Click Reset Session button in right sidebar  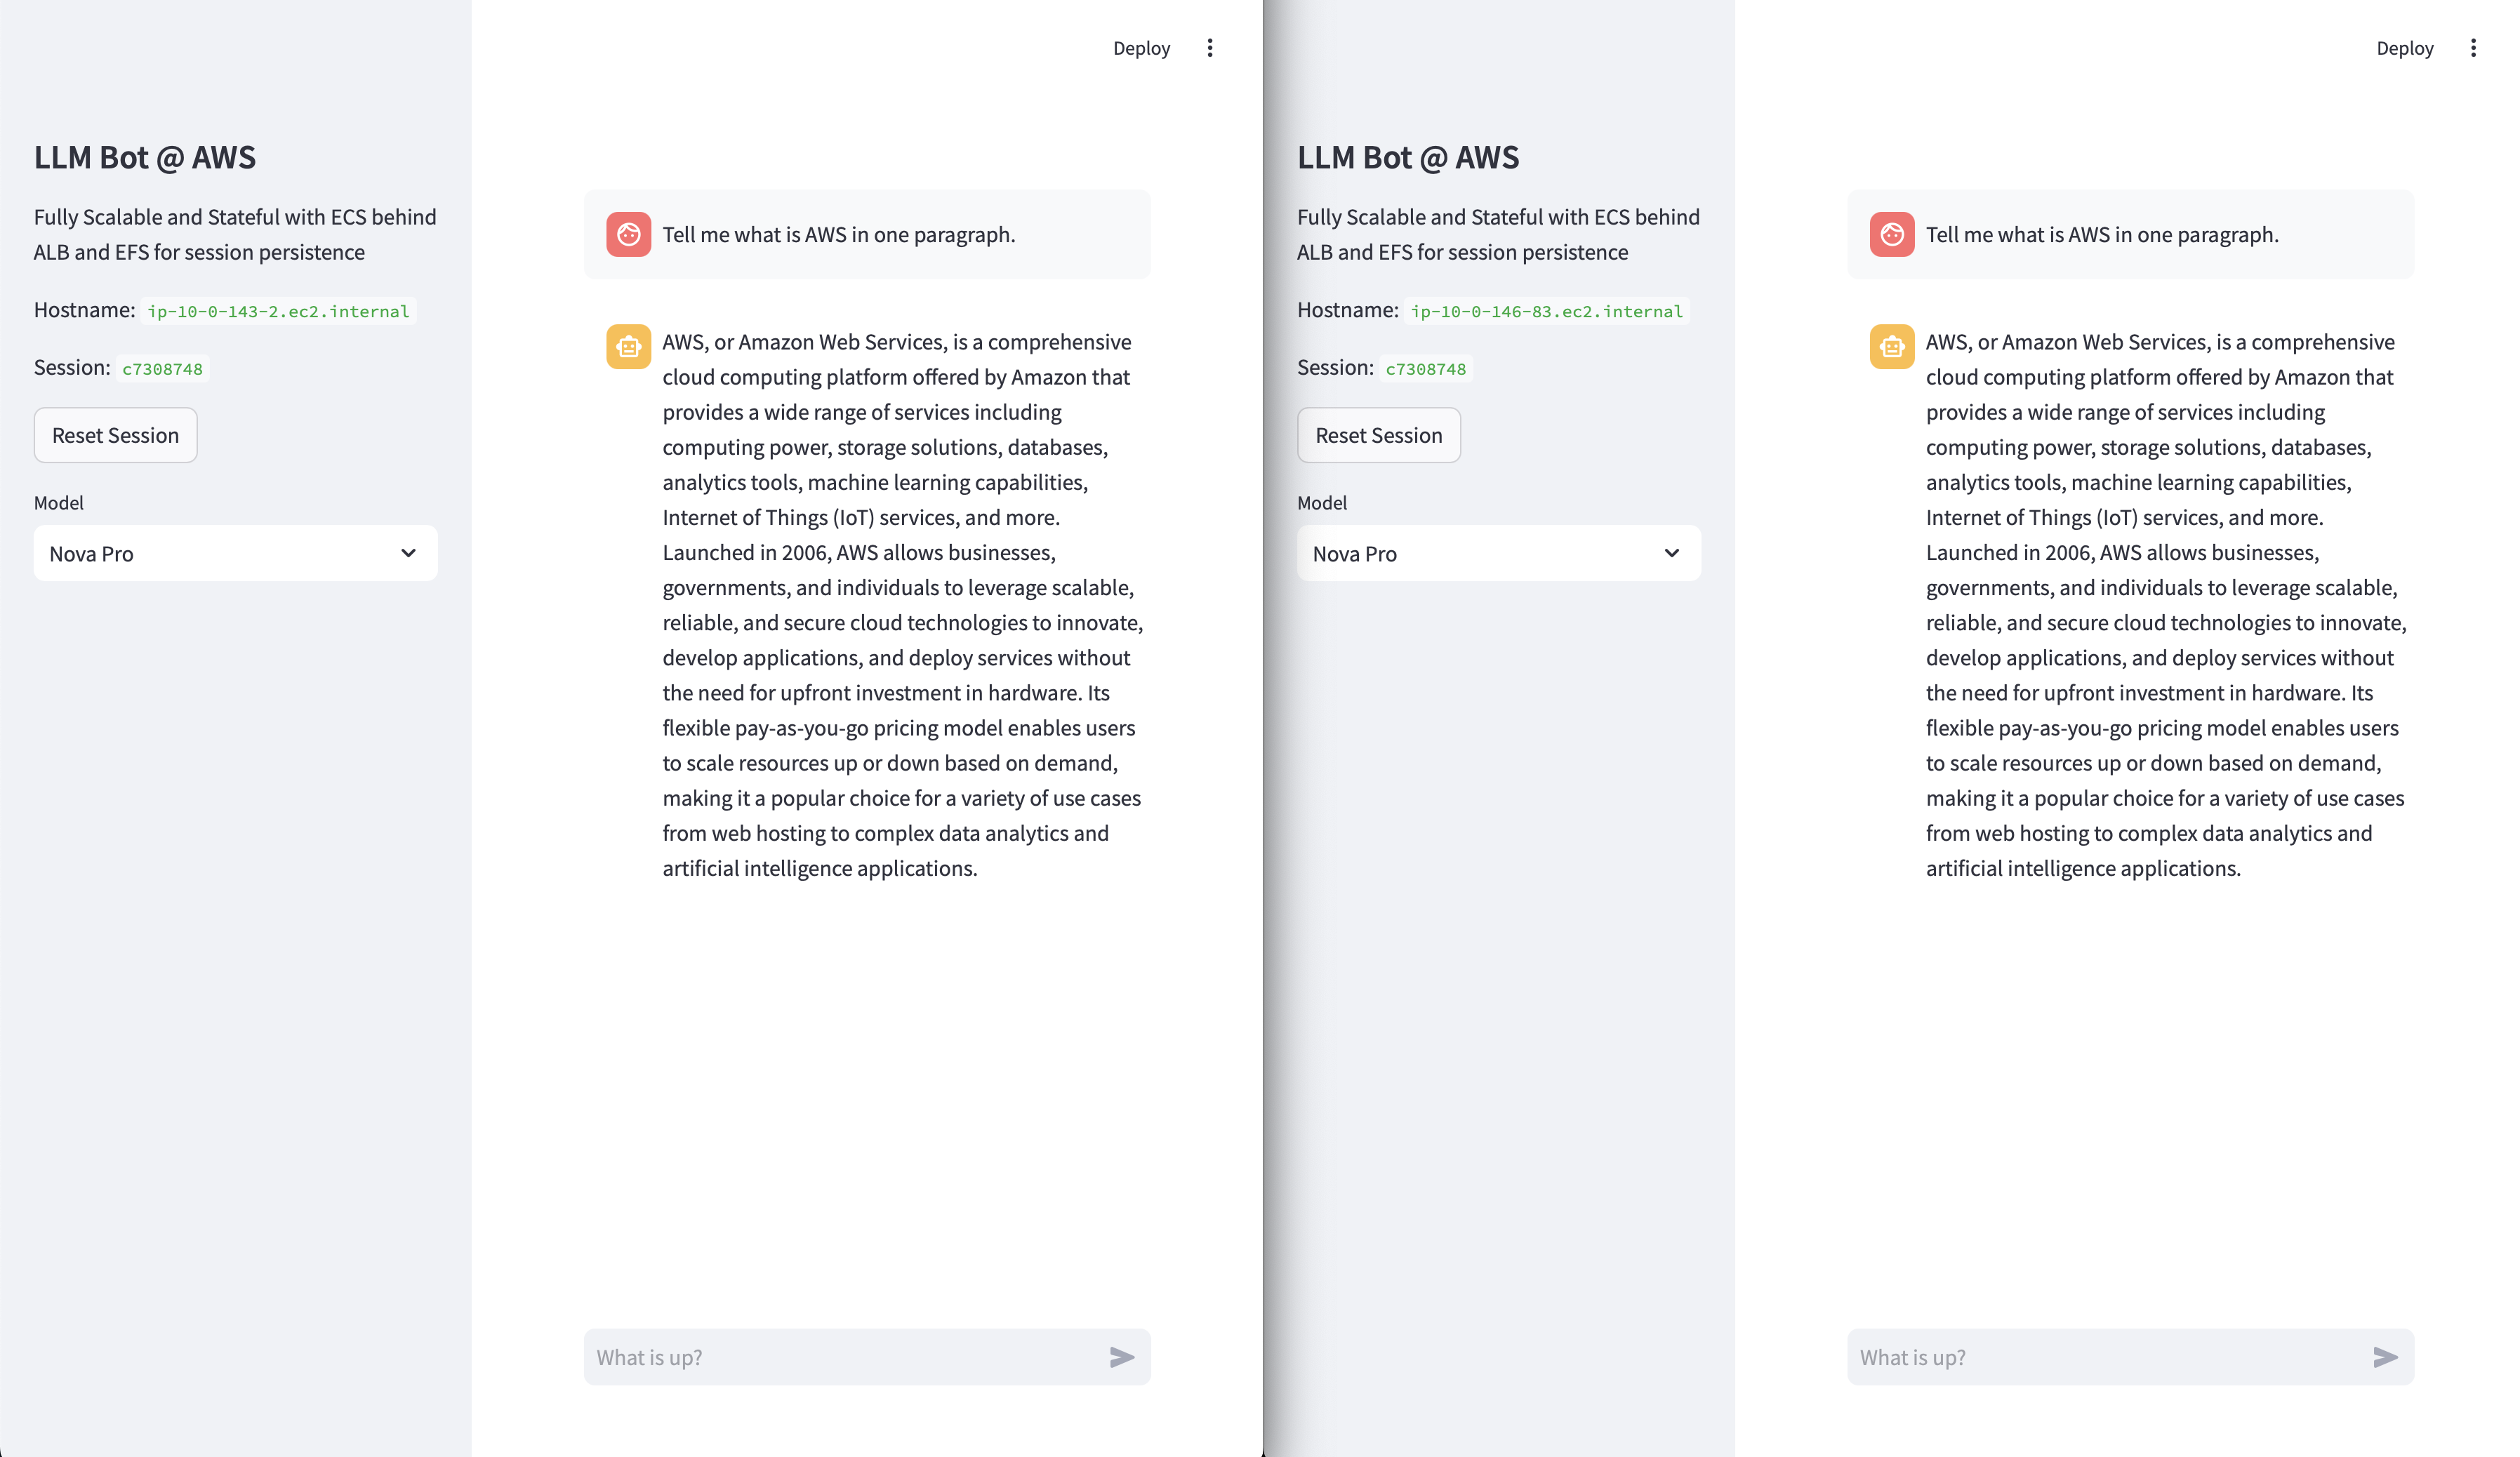(1378, 435)
